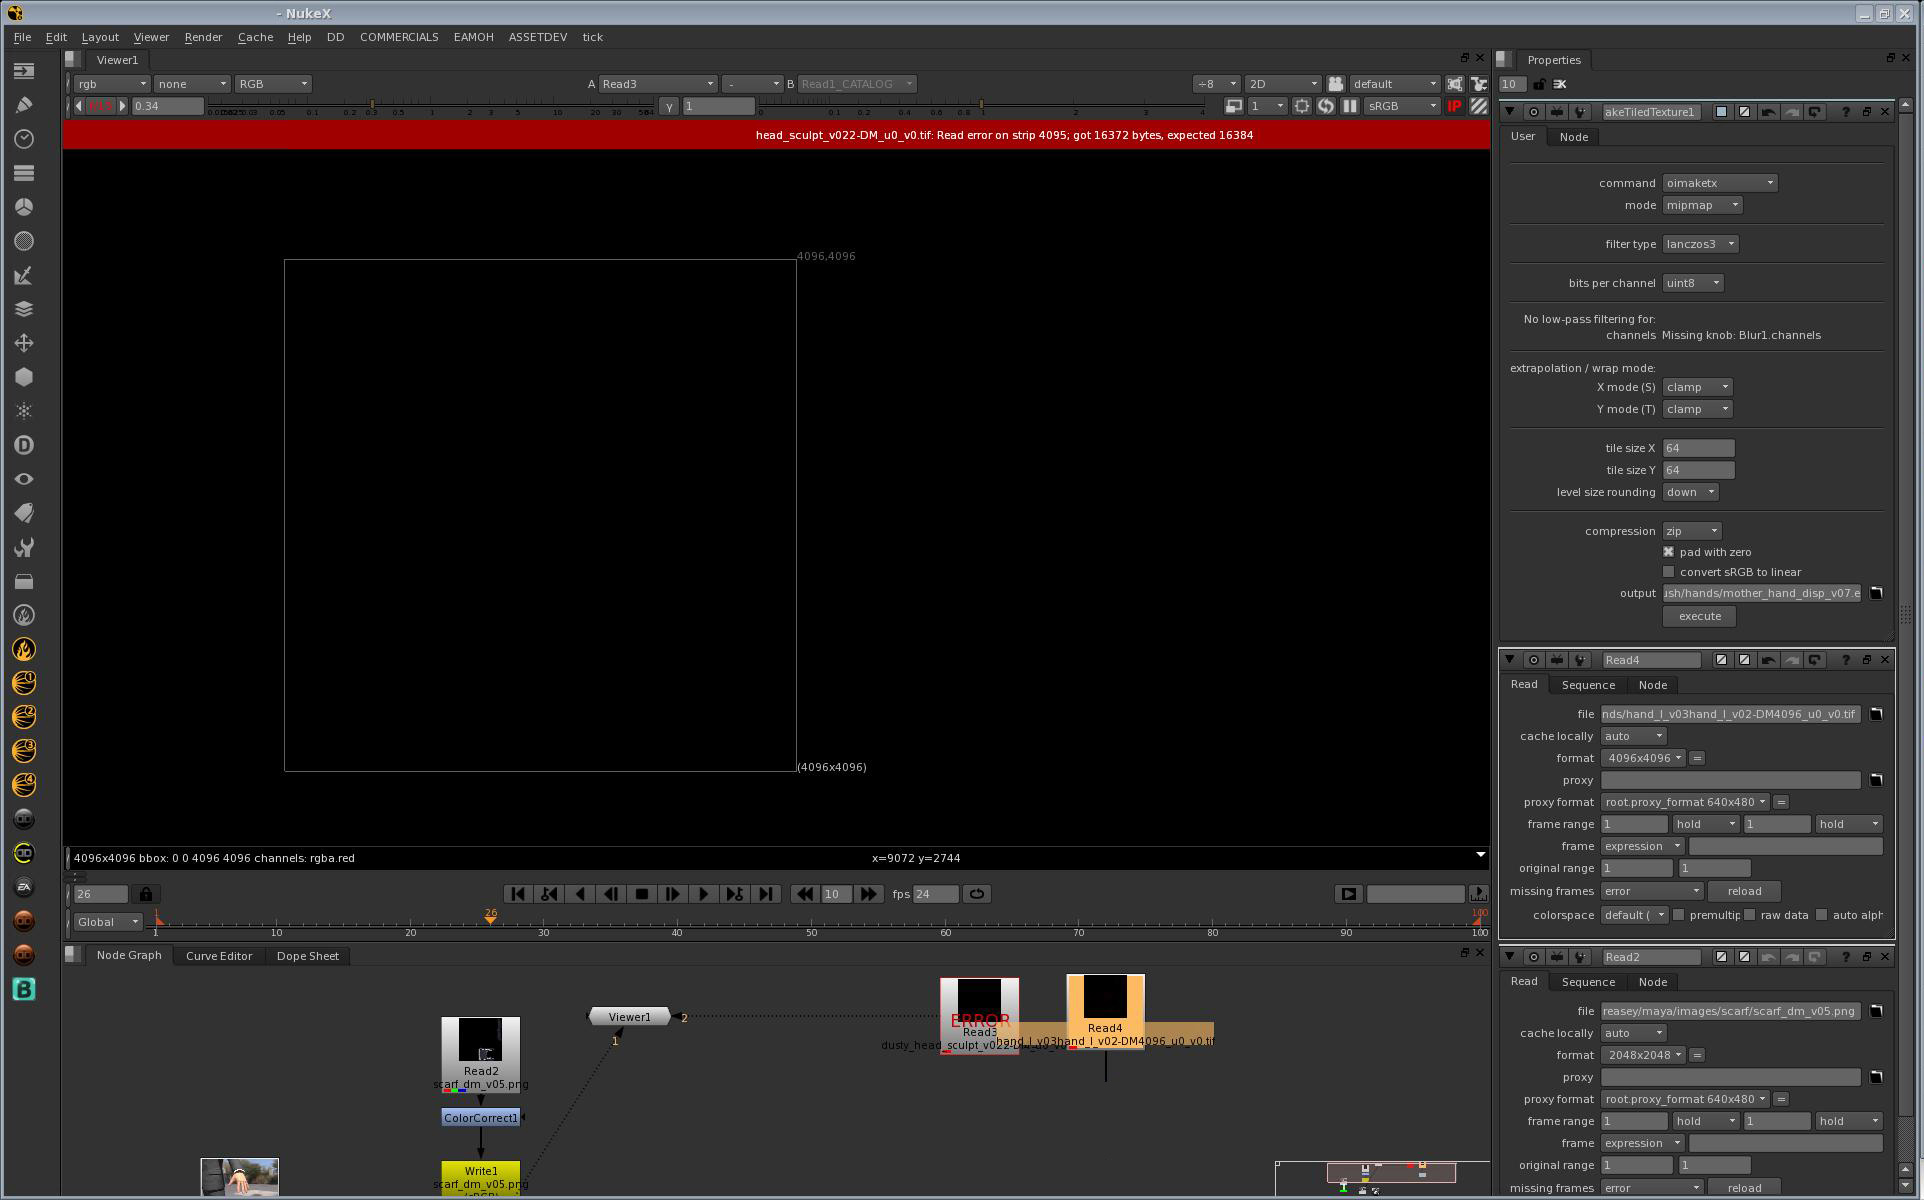
Task: Click the viewer force refresh icon
Action: [1326, 106]
